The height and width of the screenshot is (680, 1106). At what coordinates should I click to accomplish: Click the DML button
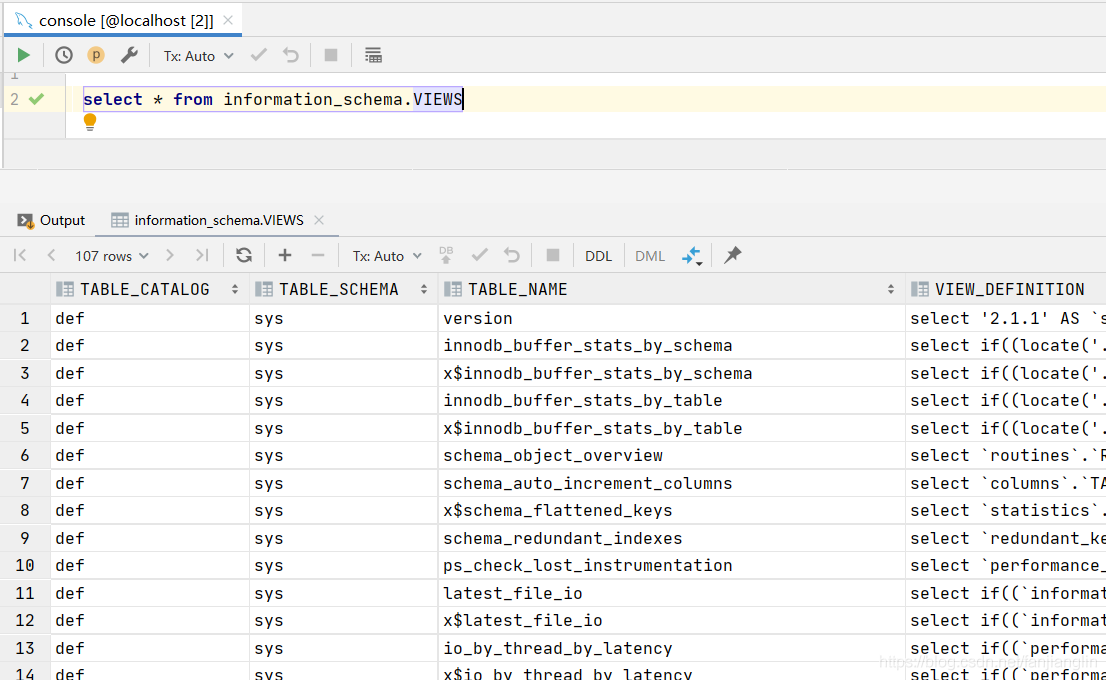pos(650,256)
